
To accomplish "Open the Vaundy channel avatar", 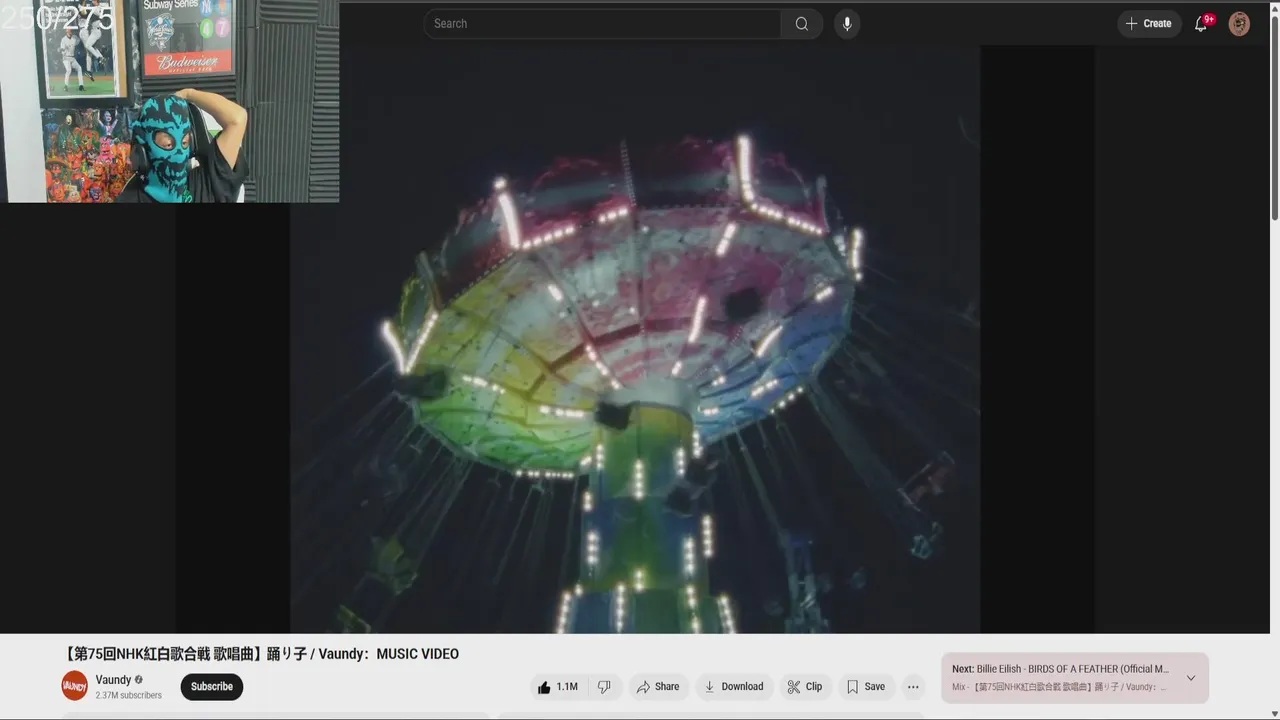I will pyautogui.click(x=75, y=686).
